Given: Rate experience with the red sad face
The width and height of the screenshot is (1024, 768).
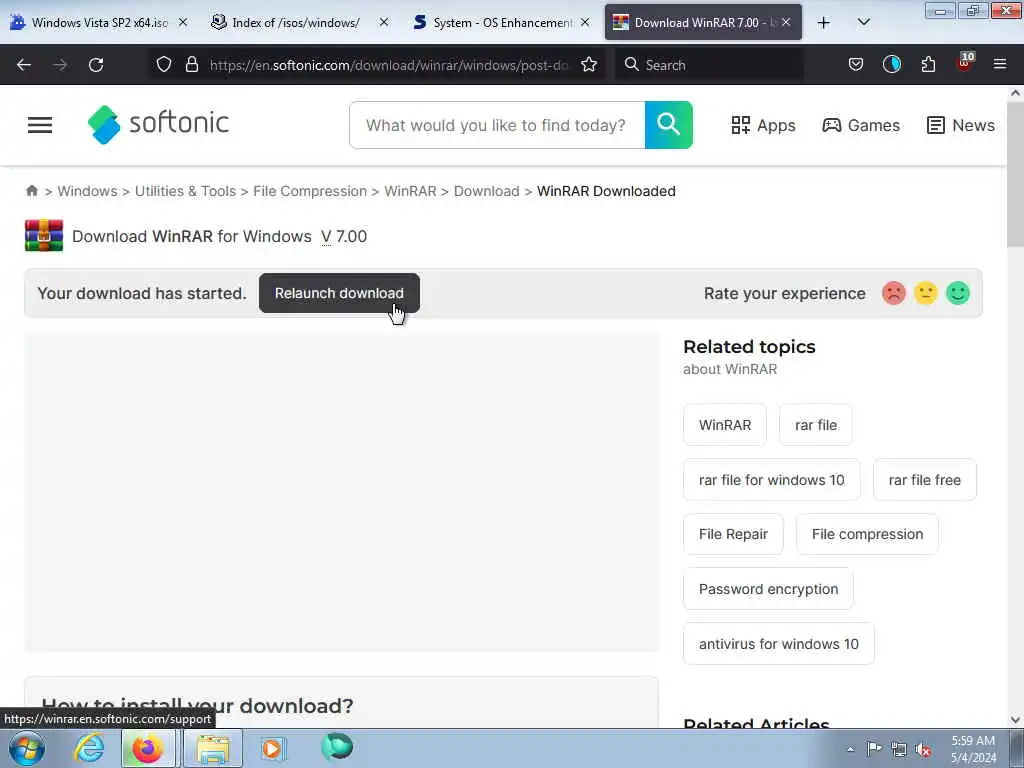Looking at the screenshot, I should coord(893,293).
